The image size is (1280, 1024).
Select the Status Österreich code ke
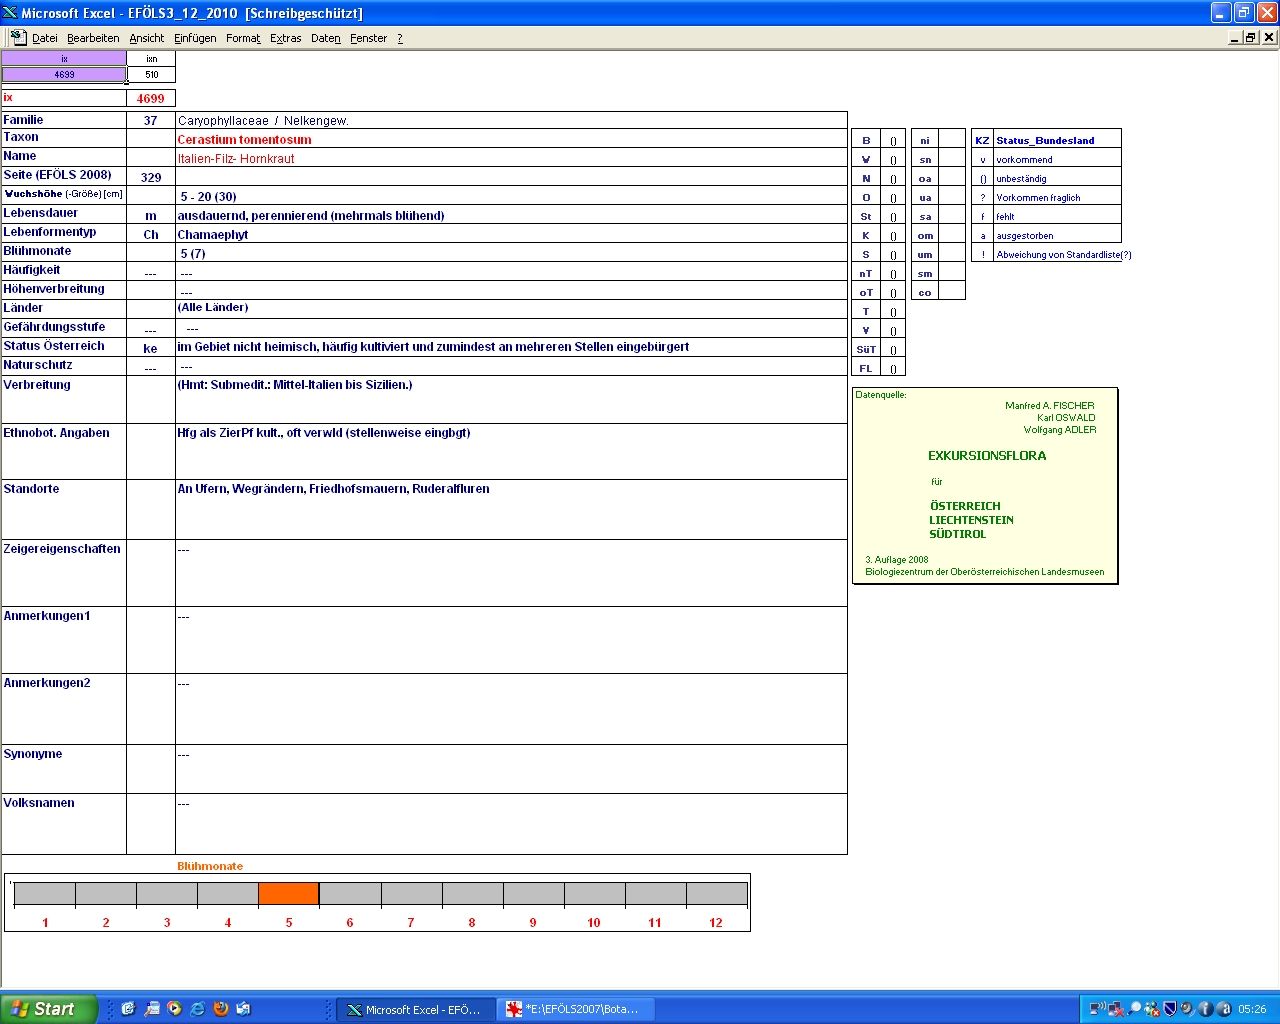[151, 348]
